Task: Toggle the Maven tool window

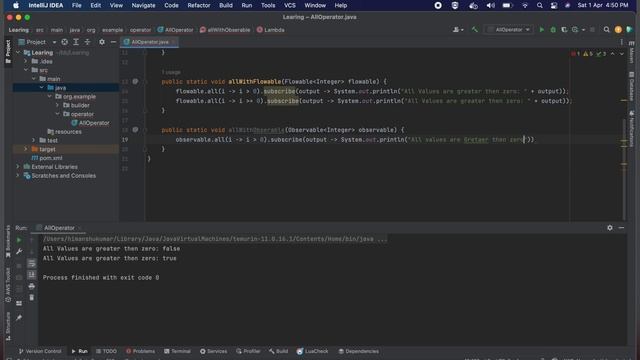Action: tap(631, 52)
